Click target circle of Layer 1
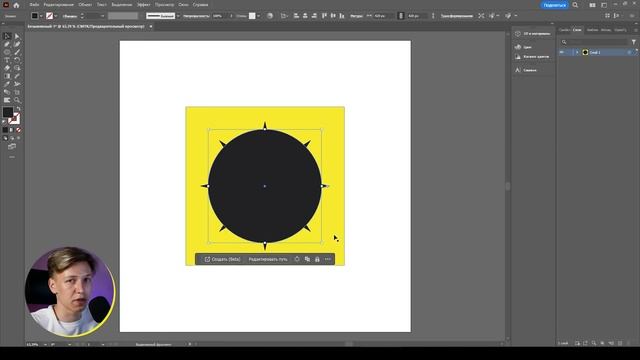The height and width of the screenshot is (360, 640). coord(629,52)
